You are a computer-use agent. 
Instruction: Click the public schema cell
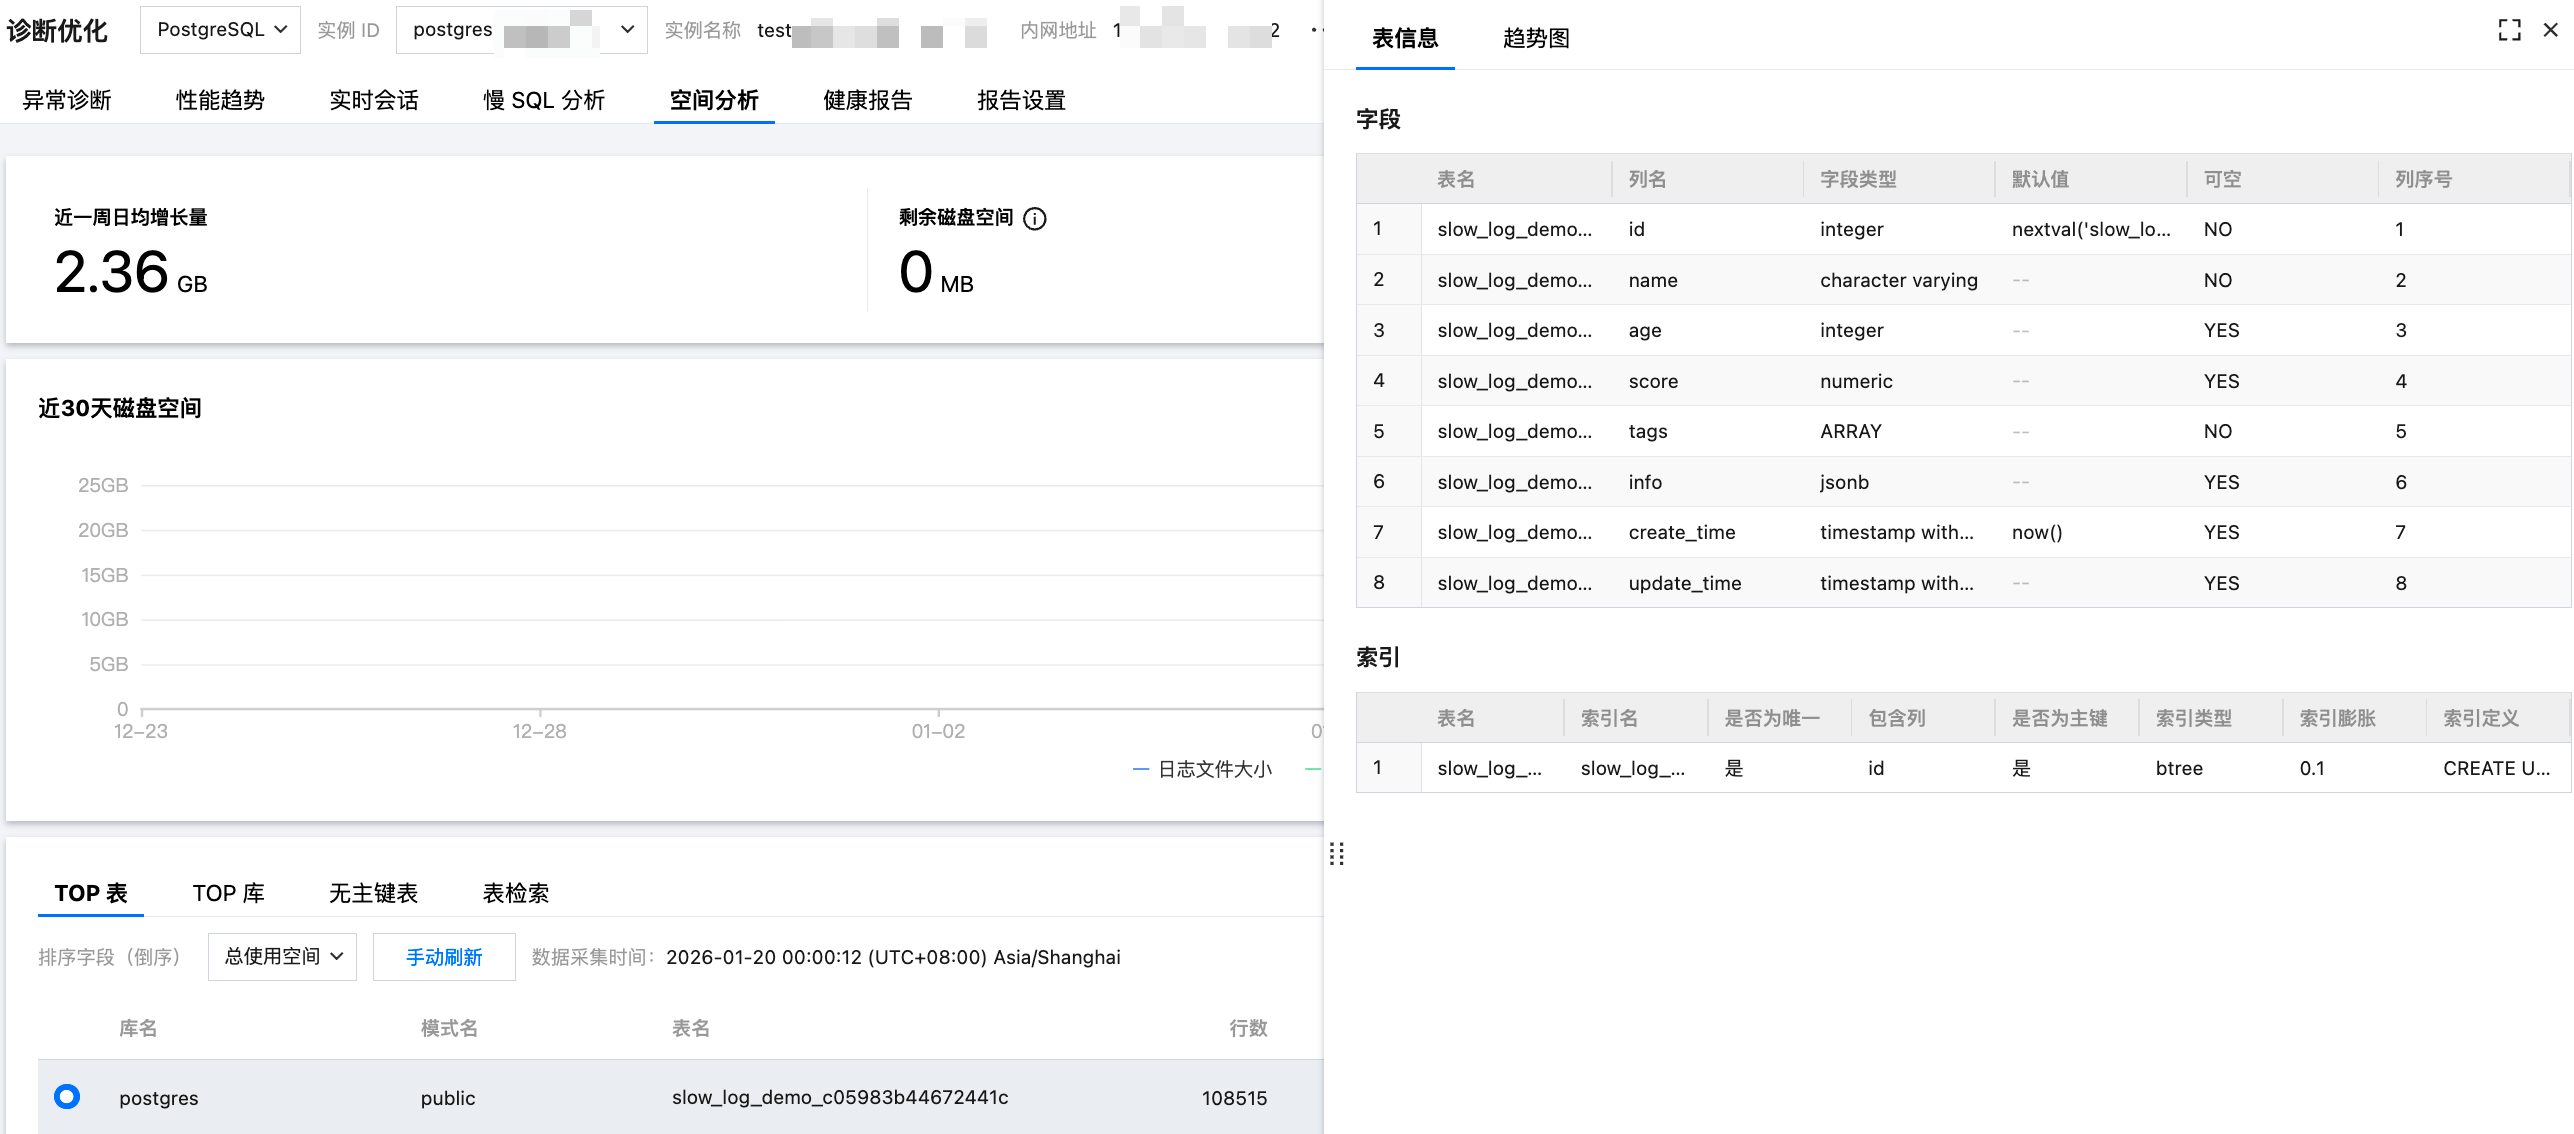(448, 1097)
